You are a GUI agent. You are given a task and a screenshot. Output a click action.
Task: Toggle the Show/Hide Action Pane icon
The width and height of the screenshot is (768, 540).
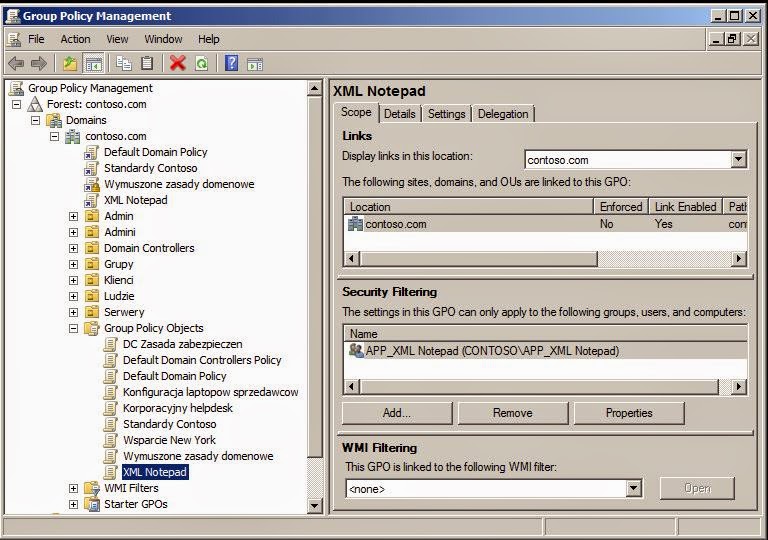point(255,64)
